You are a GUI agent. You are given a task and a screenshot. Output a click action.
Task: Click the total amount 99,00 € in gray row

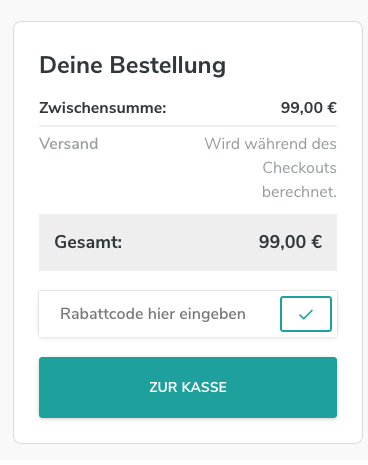[290, 242]
